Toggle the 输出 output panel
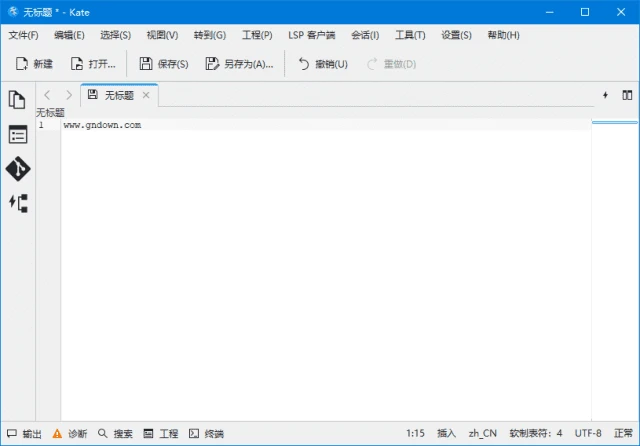640x446 pixels. coord(24,434)
